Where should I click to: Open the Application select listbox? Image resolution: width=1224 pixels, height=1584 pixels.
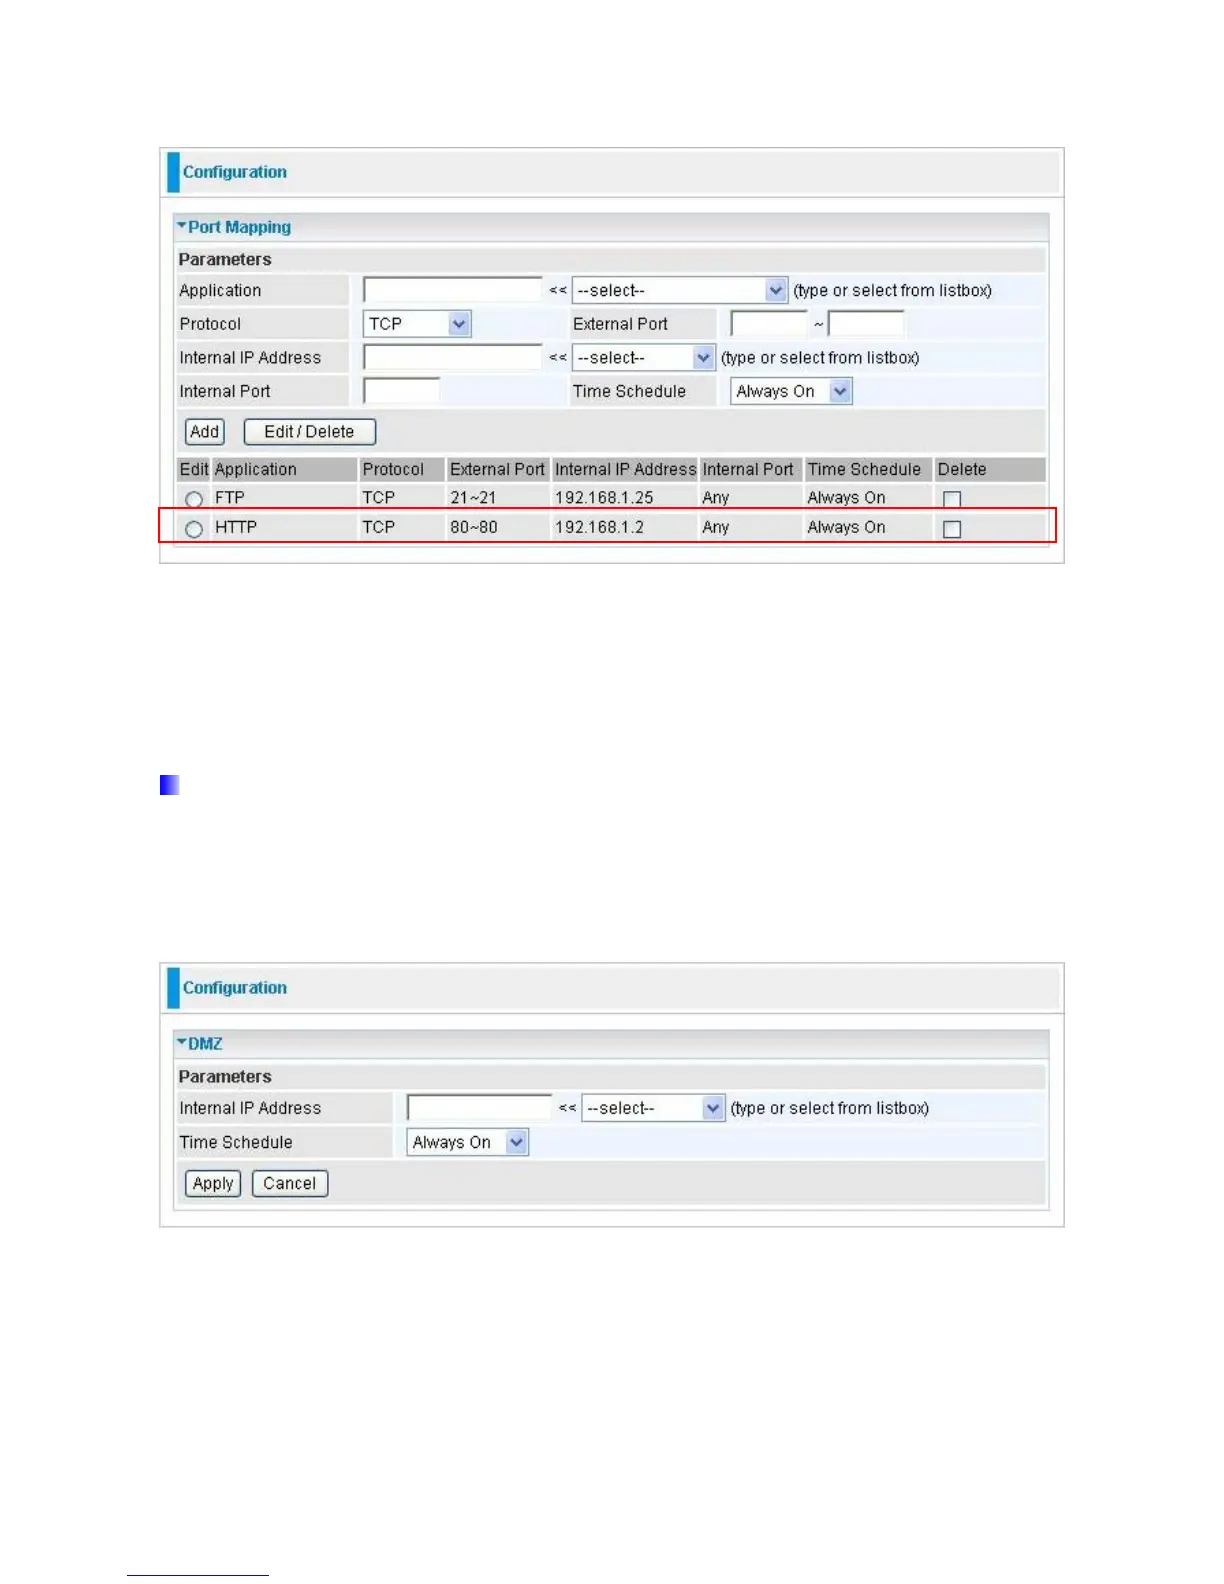point(680,291)
